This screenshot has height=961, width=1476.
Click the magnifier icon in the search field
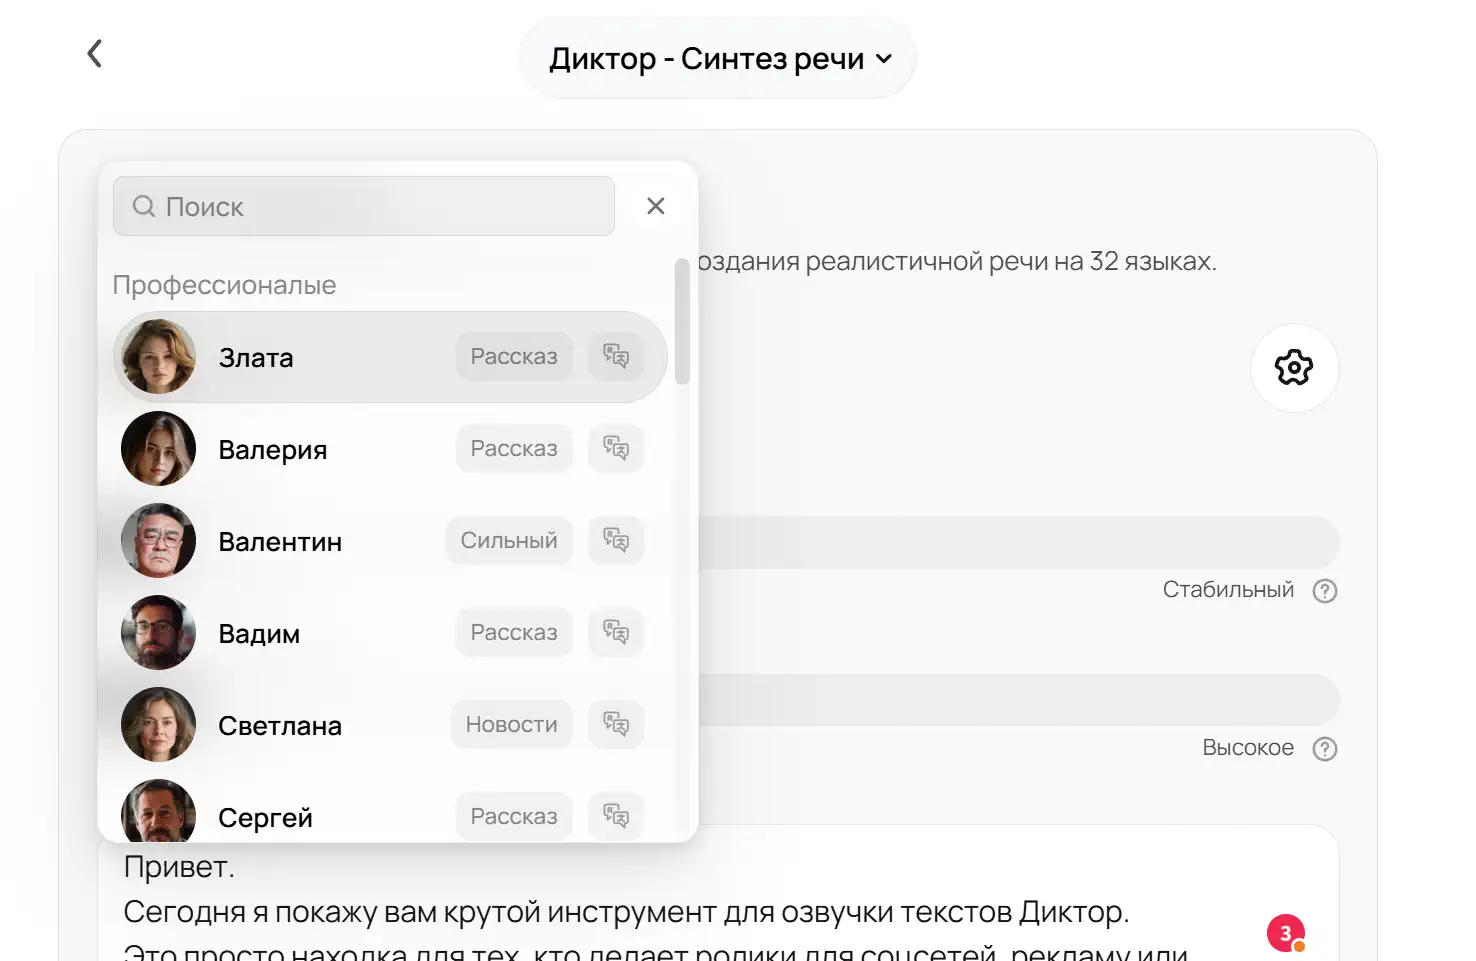144,206
